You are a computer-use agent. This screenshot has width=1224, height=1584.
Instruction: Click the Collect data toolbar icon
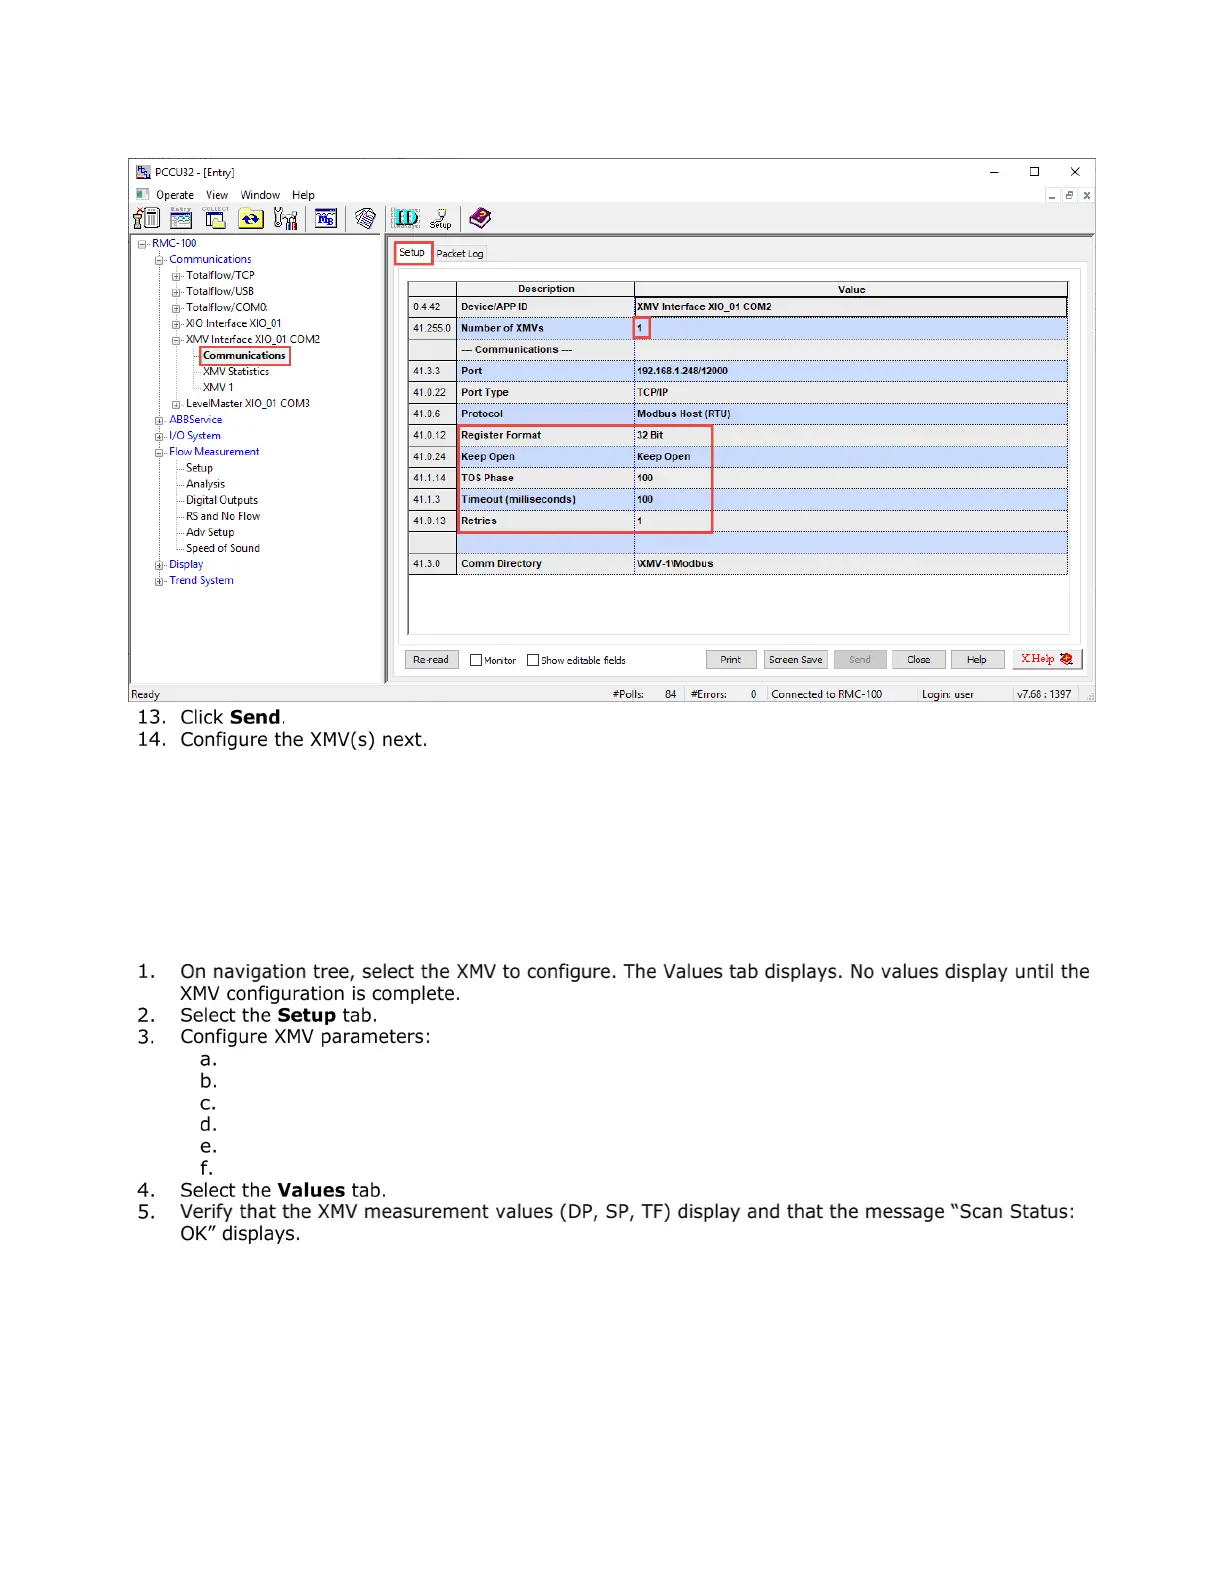[215, 218]
